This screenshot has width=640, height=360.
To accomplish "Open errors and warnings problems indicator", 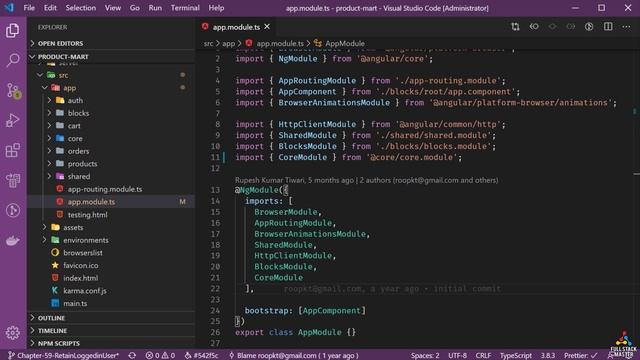I will click(x=160, y=356).
